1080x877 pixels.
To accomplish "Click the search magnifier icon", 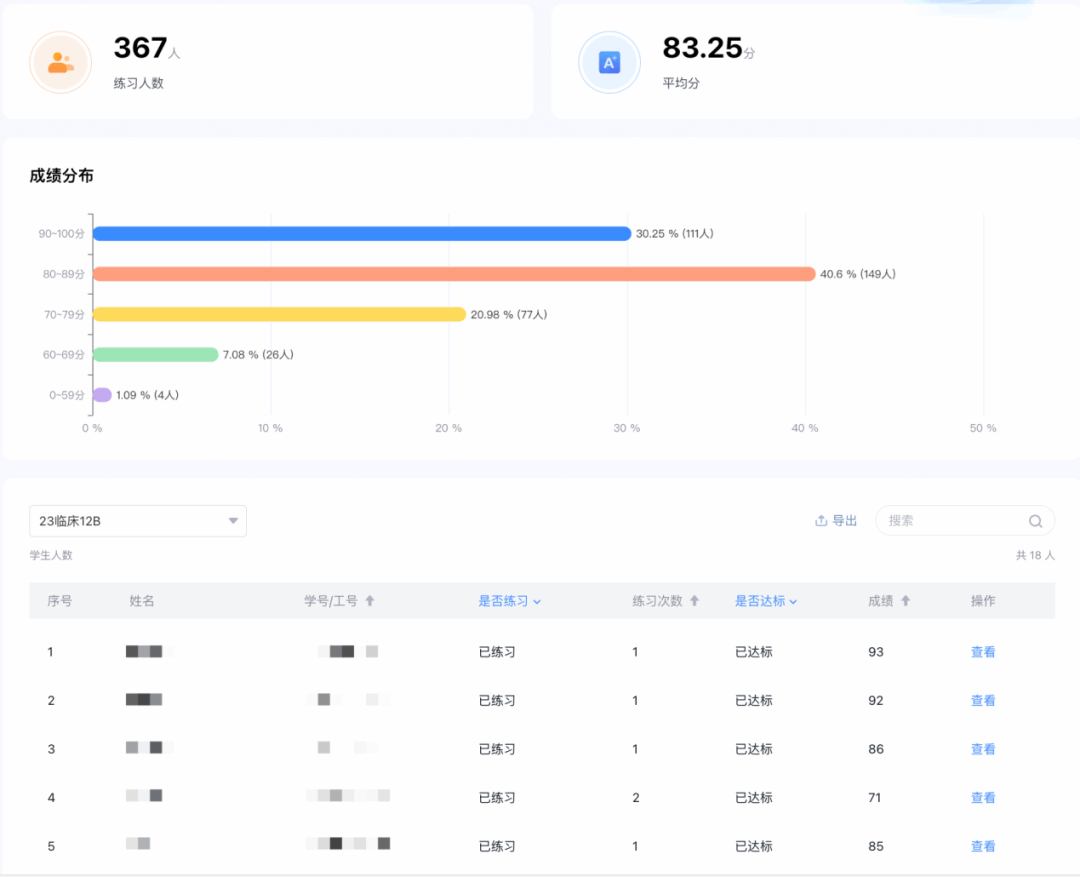I will click(x=1036, y=521).
